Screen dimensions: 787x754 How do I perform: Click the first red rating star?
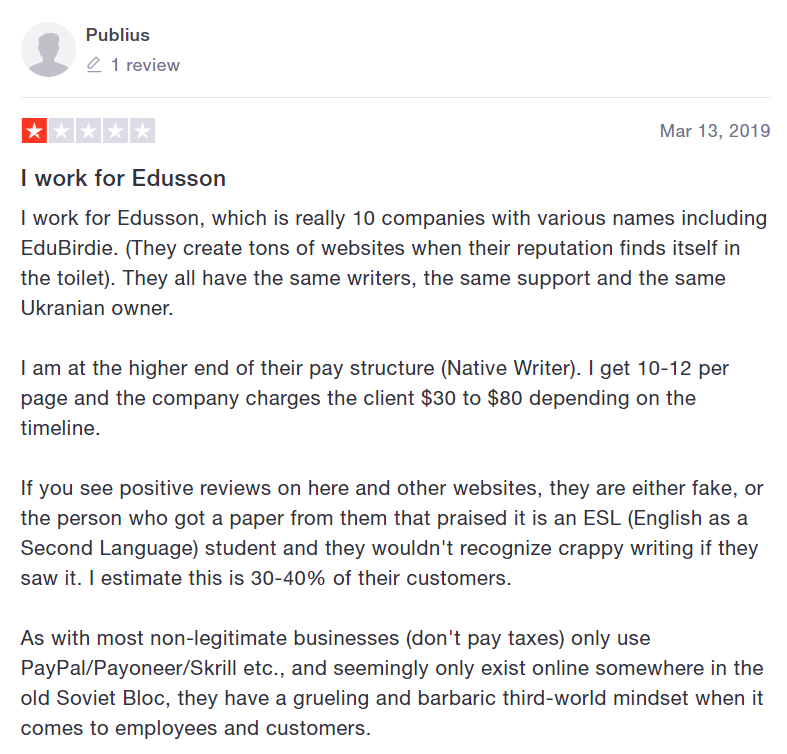34,131
